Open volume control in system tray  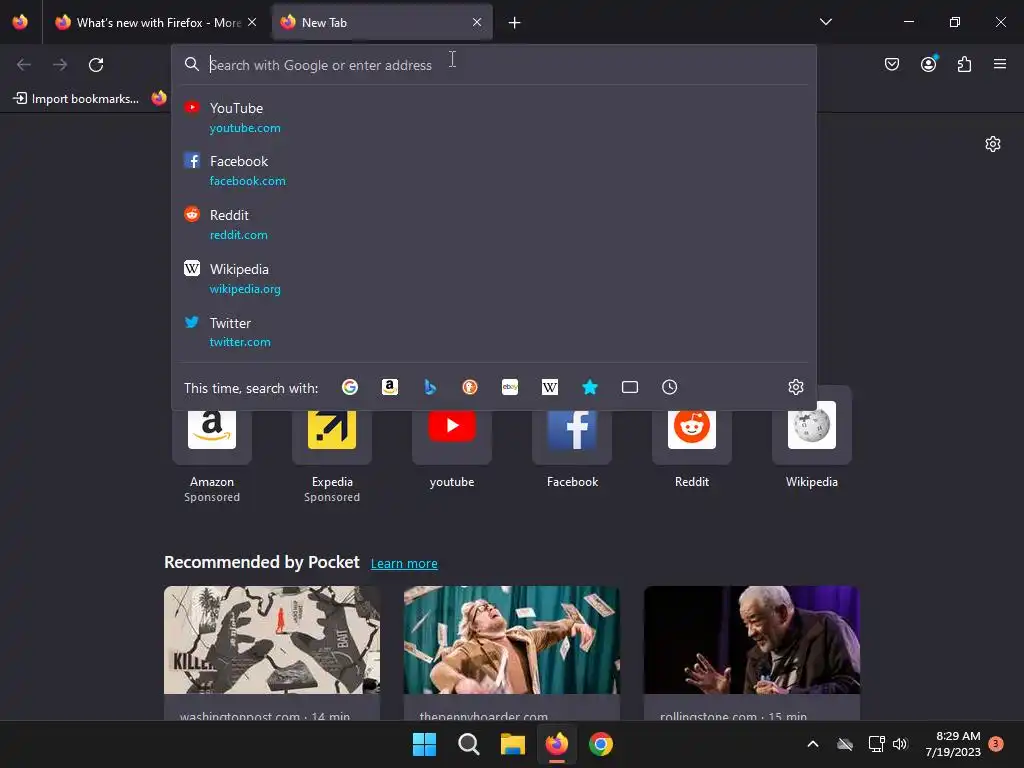coord(901,744)
